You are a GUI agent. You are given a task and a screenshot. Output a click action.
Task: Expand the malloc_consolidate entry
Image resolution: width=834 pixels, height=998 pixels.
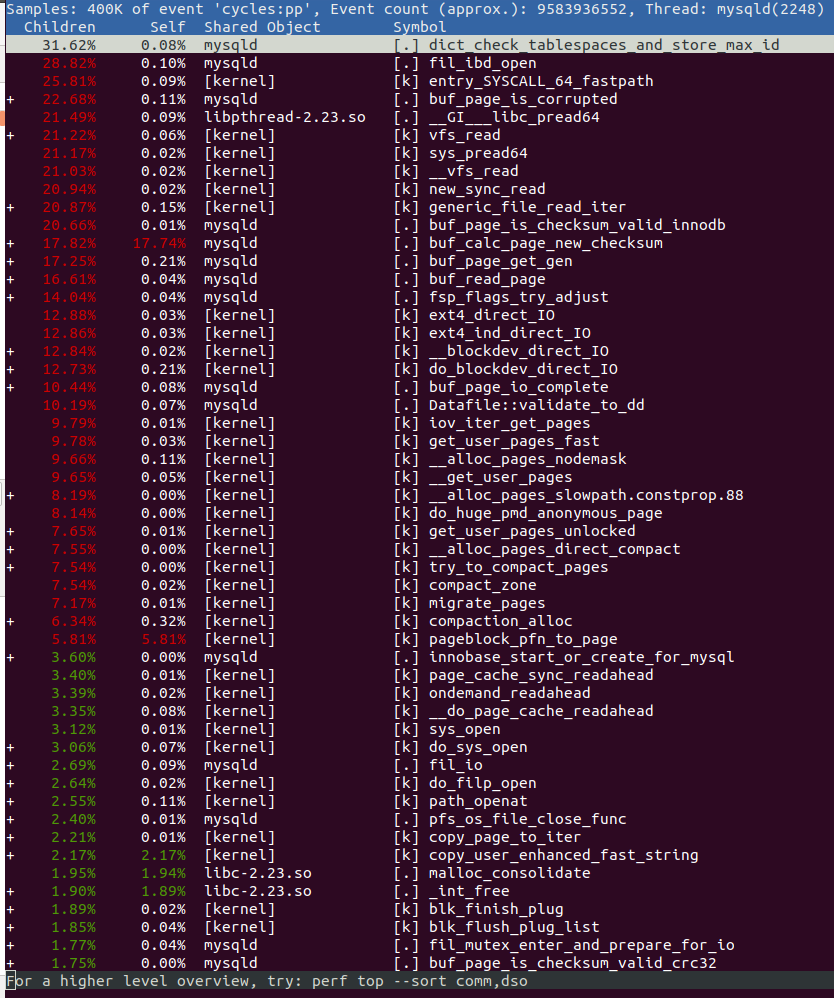[x=11, y=873]
